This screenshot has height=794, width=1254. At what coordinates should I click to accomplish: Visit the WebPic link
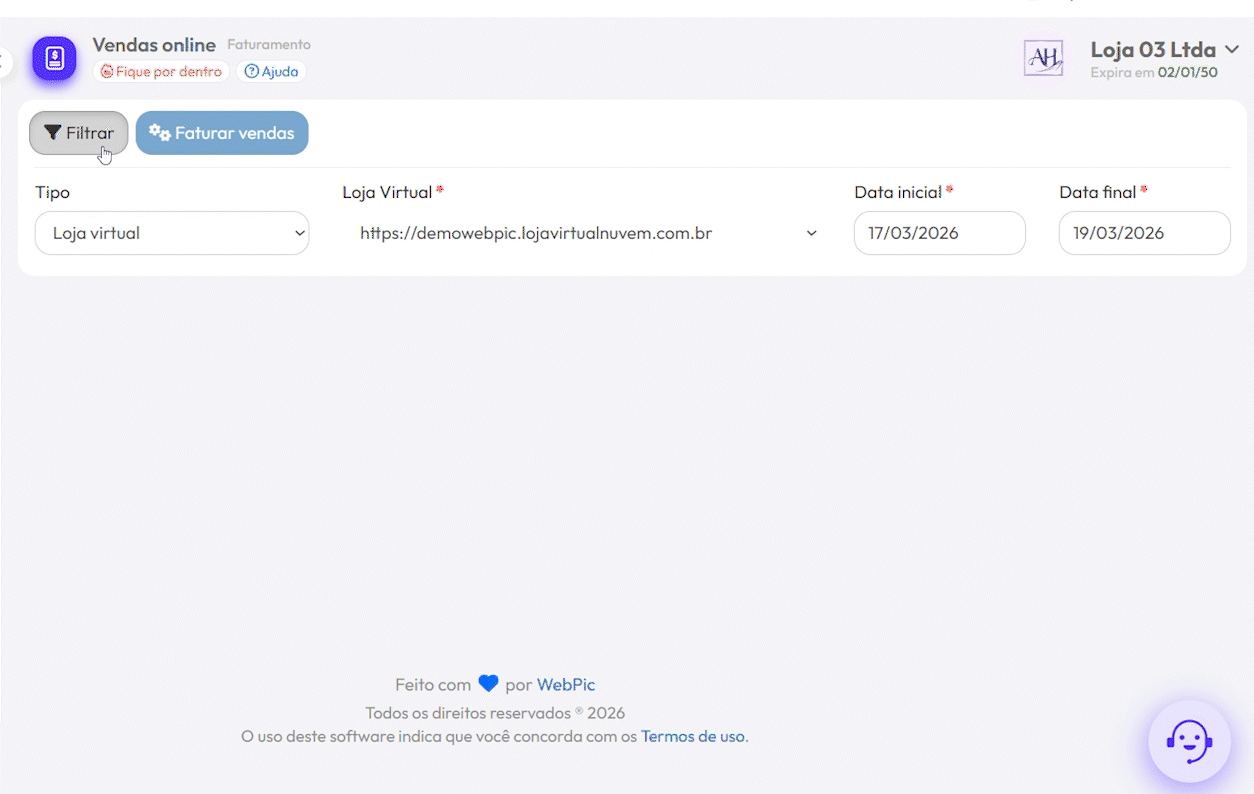click(566, 684)
